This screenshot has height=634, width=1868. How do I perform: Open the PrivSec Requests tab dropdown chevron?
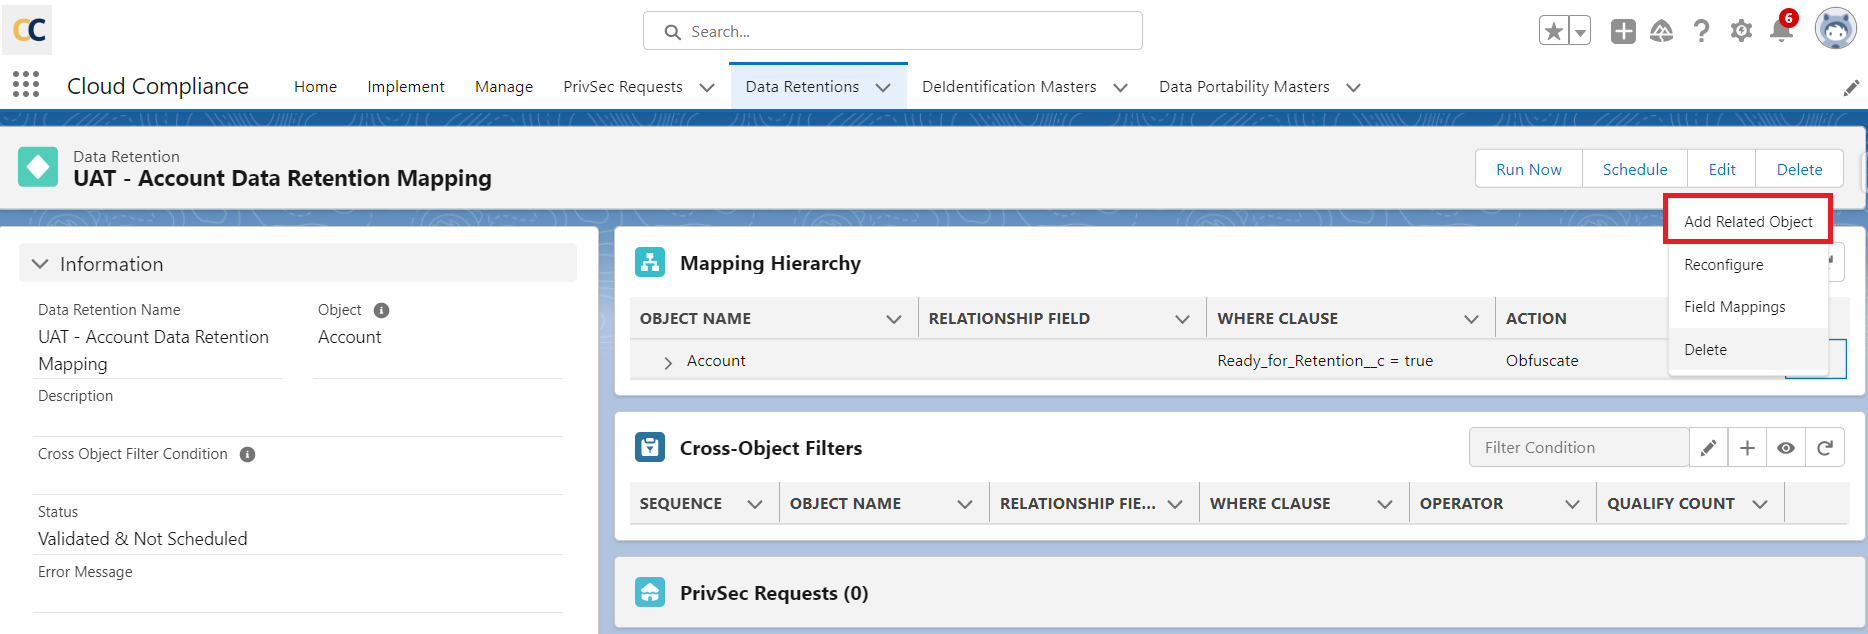coord(707,87)
